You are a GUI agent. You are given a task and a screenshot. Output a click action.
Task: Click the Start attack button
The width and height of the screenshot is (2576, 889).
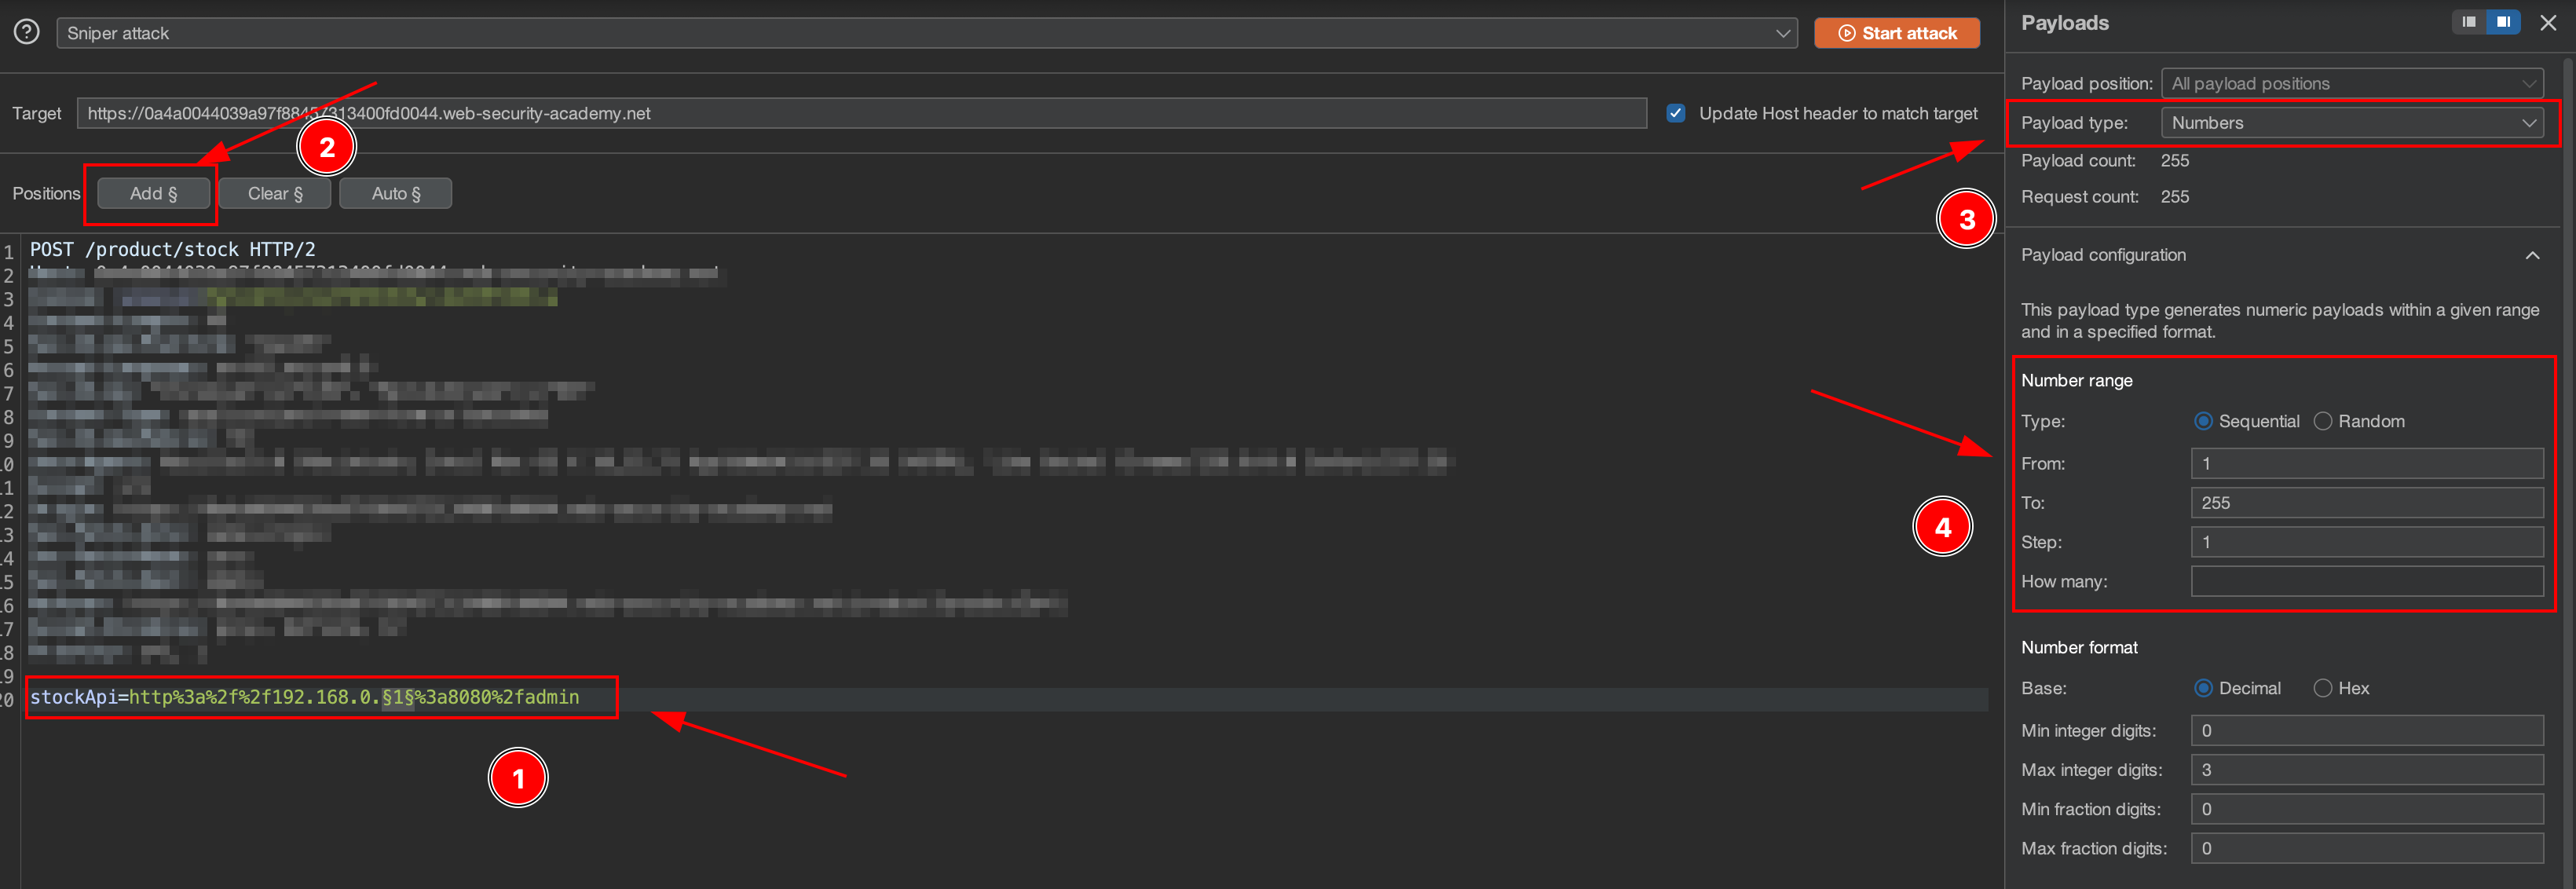[x=1896, y=33]
